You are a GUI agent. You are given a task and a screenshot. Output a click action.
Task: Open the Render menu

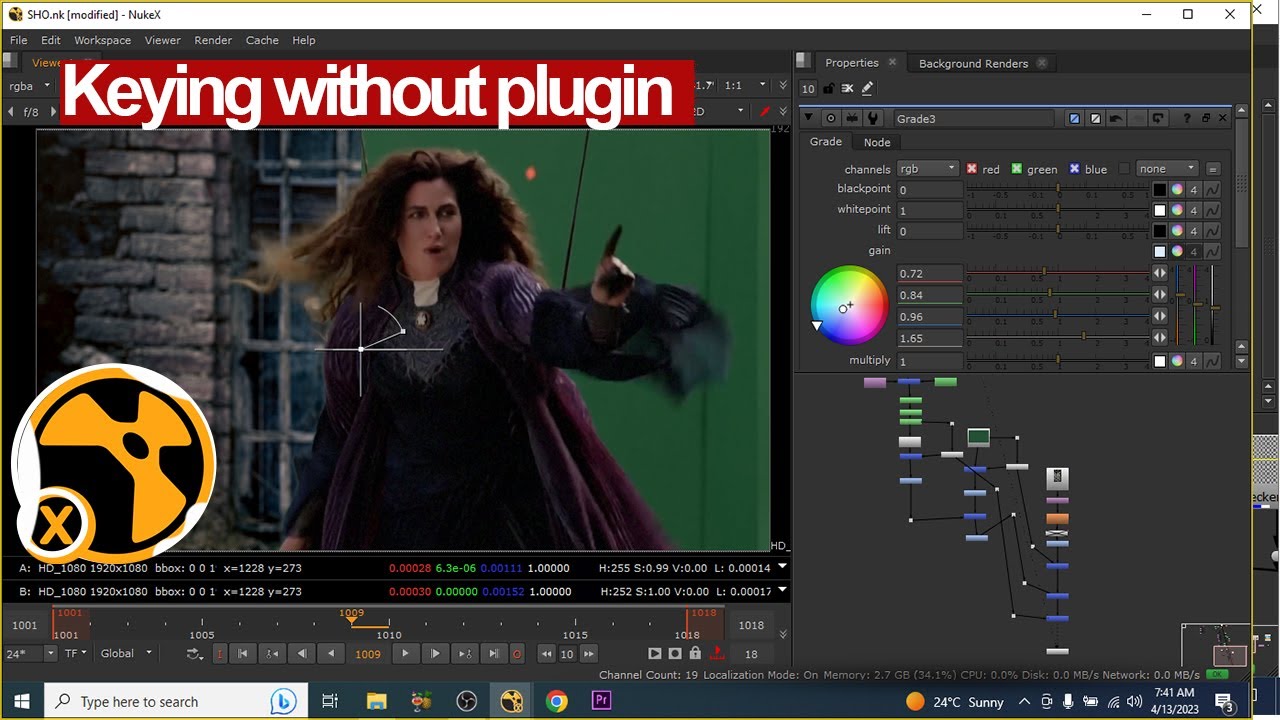tap(213, 40)
